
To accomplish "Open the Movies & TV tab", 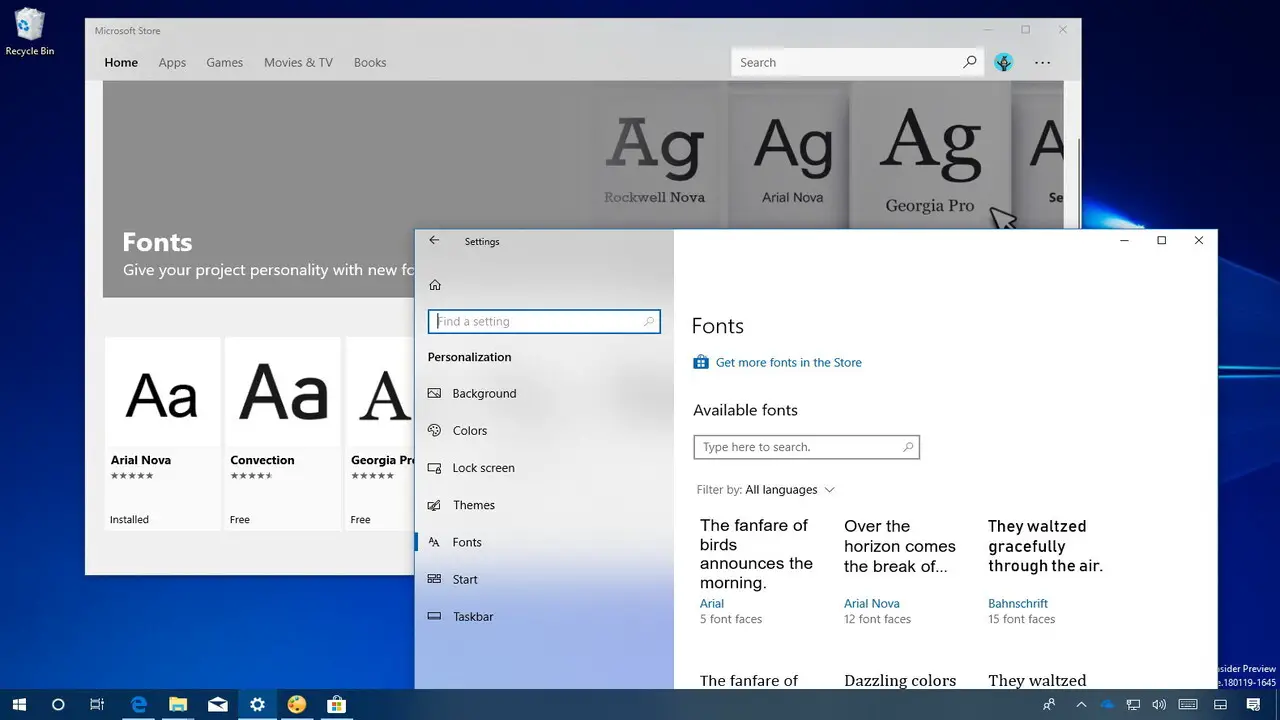I will (298, 62).
